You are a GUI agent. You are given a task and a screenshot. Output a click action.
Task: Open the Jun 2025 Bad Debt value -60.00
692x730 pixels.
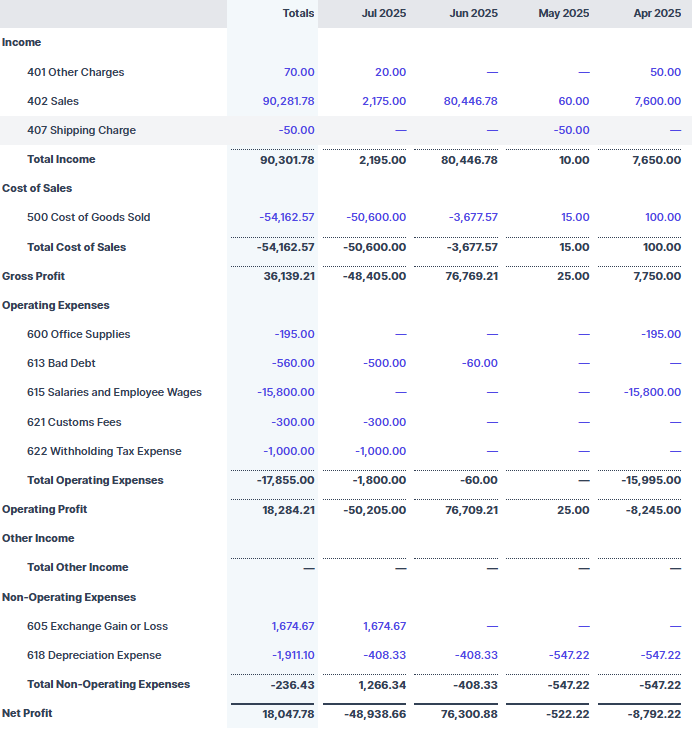[x=479, y=363]
